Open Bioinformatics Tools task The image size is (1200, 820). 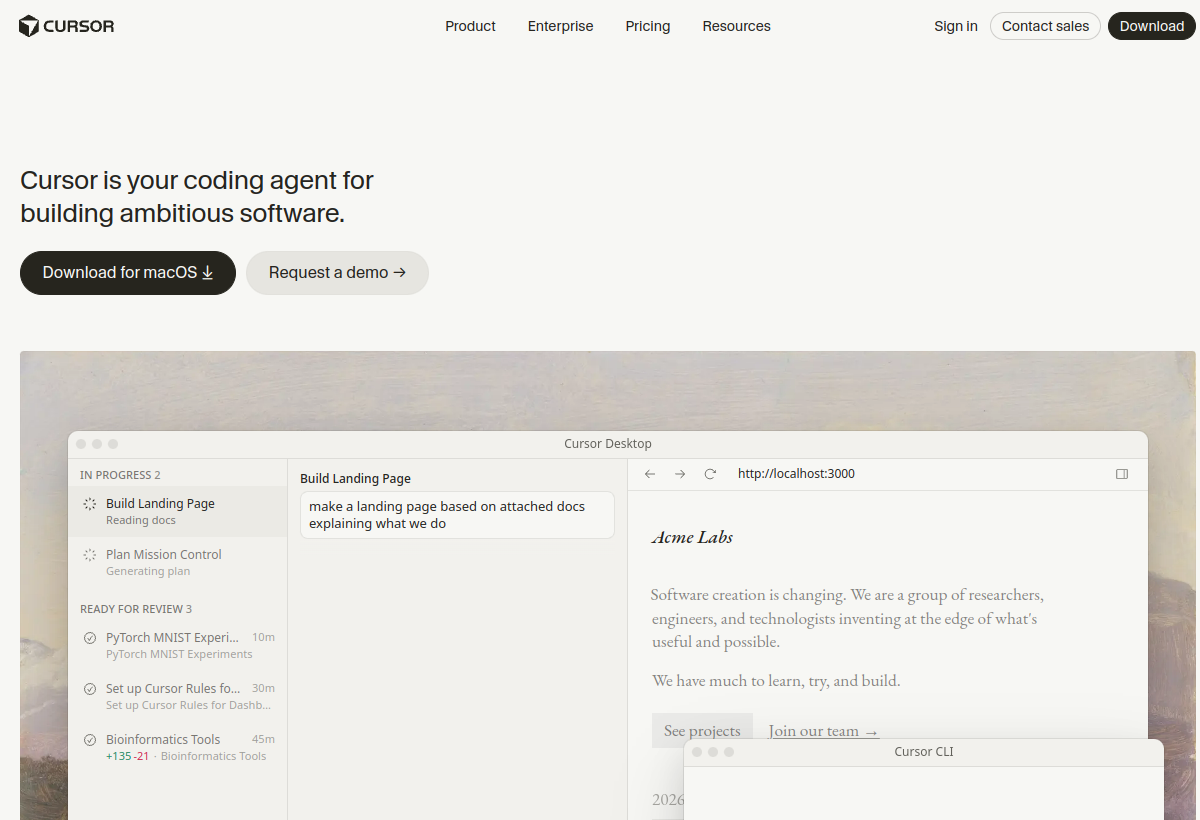click(178, 747)
